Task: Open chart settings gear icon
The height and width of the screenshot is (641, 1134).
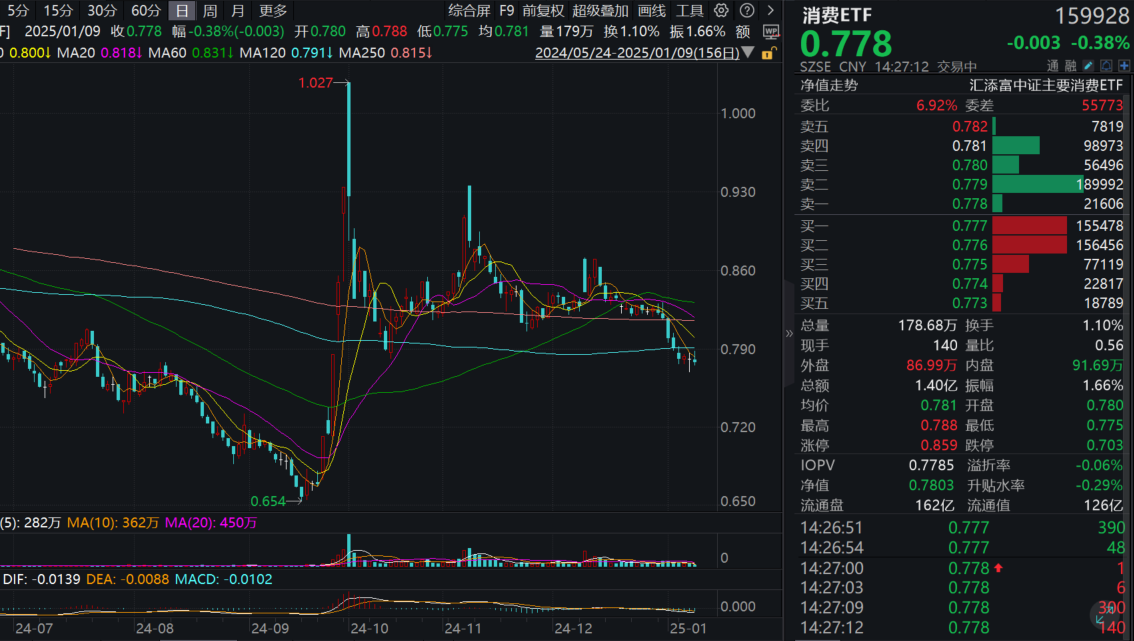Action: [x=721, y=11]
